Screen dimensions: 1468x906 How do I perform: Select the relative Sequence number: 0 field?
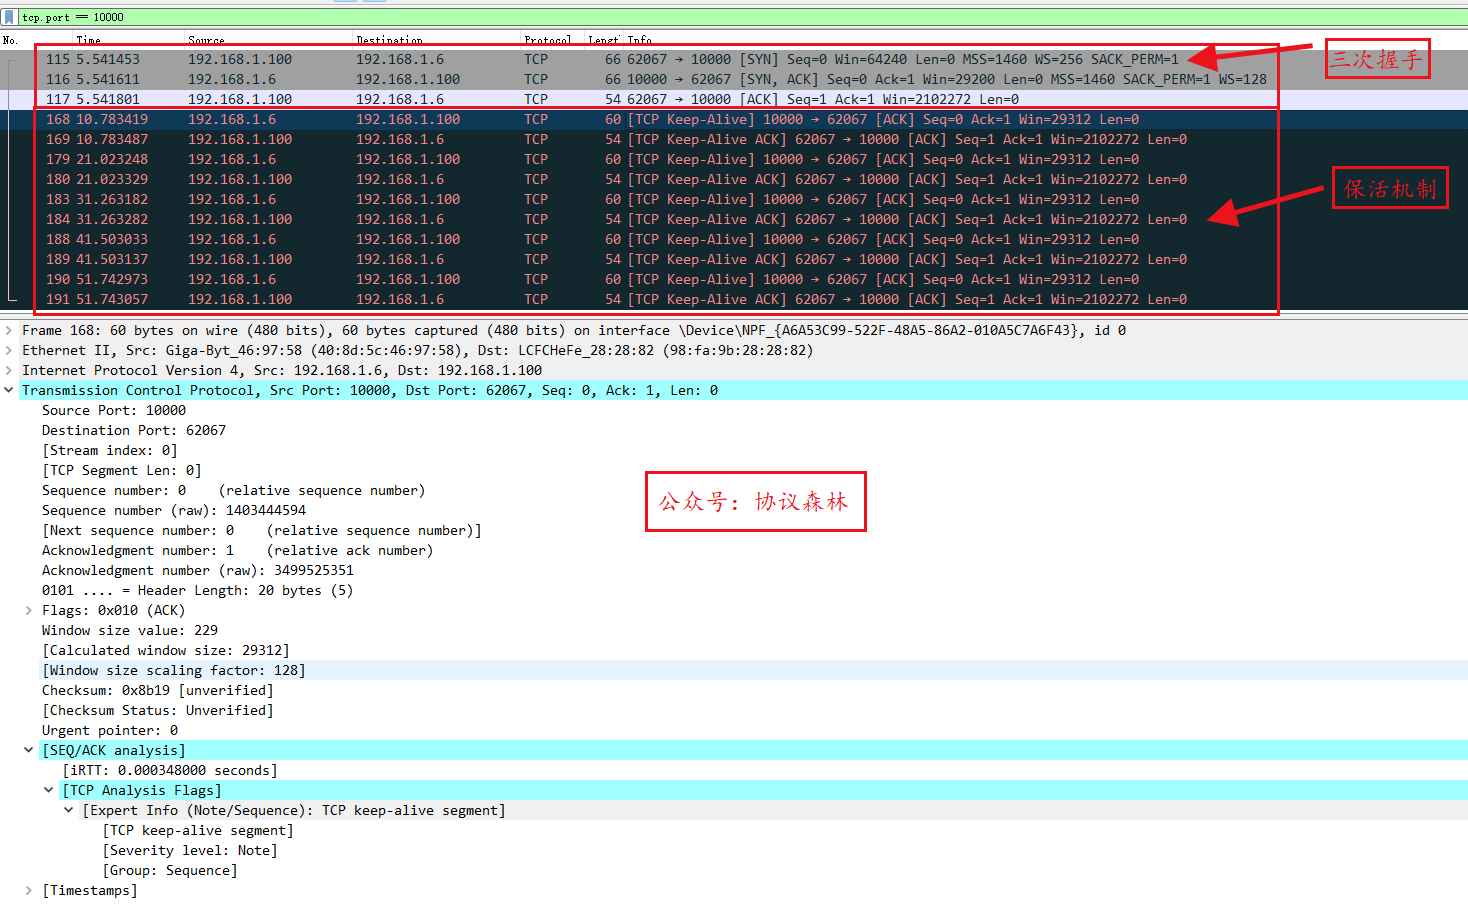tap(234, 490)
